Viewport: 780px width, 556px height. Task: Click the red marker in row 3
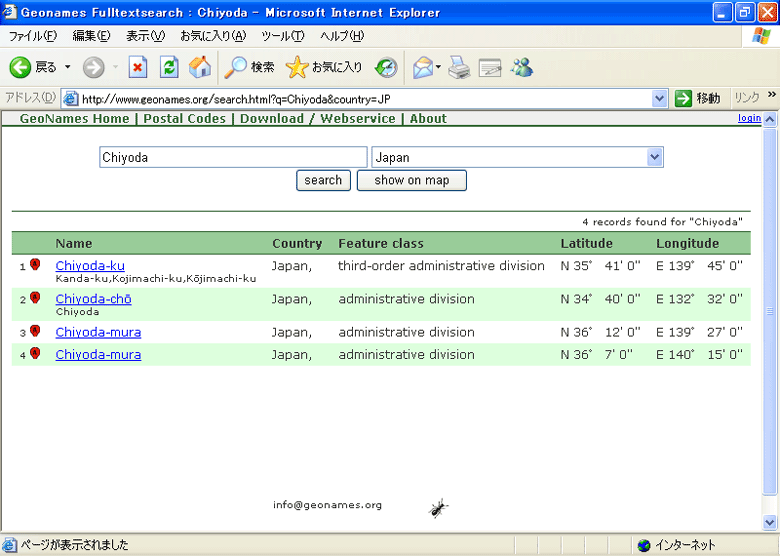click(x=35, y=331)
